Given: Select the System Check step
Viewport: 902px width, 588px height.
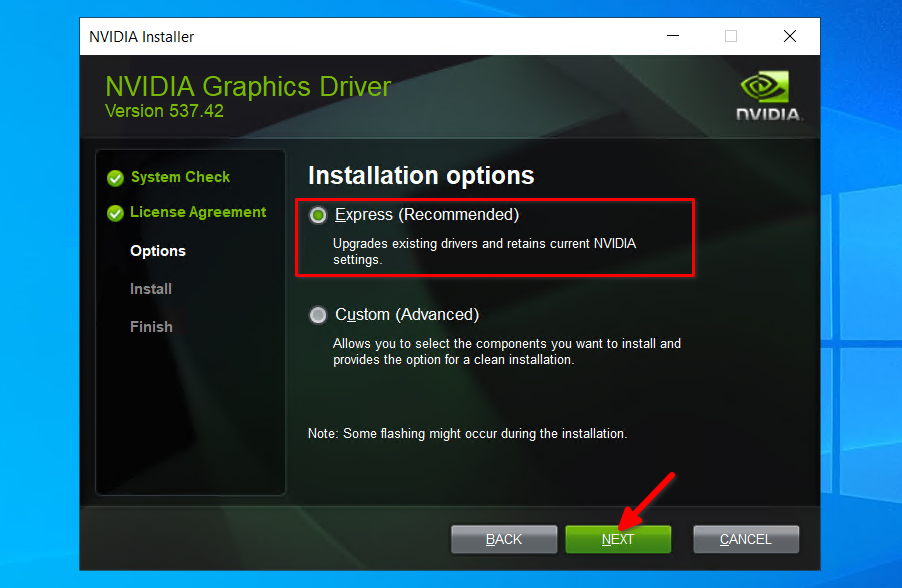Looking at the screenshot, I should (180, 177).
